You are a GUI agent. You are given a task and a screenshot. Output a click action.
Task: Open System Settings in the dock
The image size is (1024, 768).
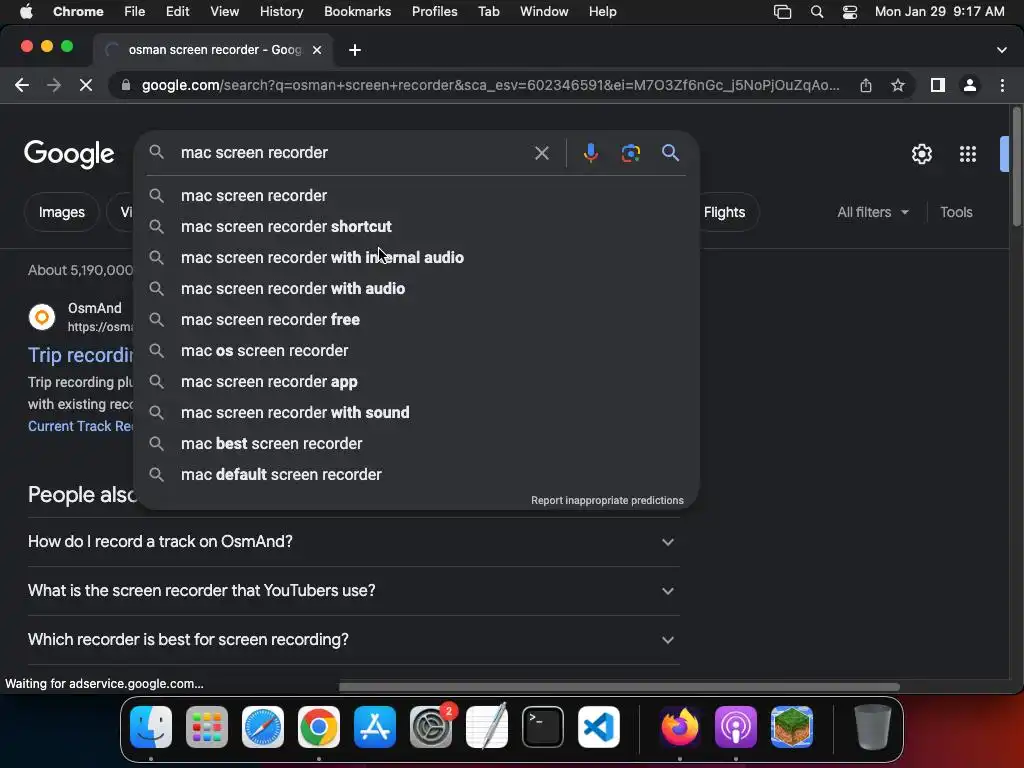pyautogui.click(x=431, y=727)
